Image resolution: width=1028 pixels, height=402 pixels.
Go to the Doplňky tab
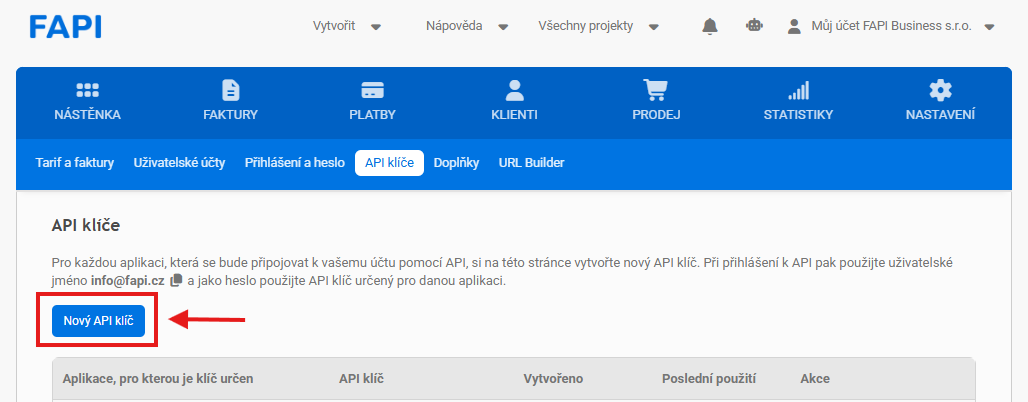click(456, 163)
